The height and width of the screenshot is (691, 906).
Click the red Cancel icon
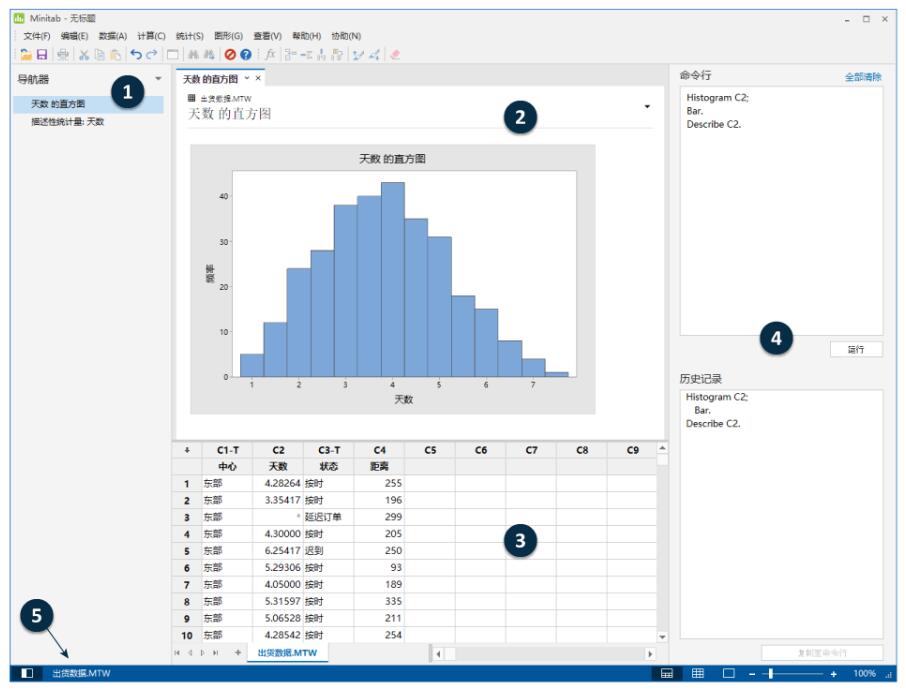click(230, 54)
